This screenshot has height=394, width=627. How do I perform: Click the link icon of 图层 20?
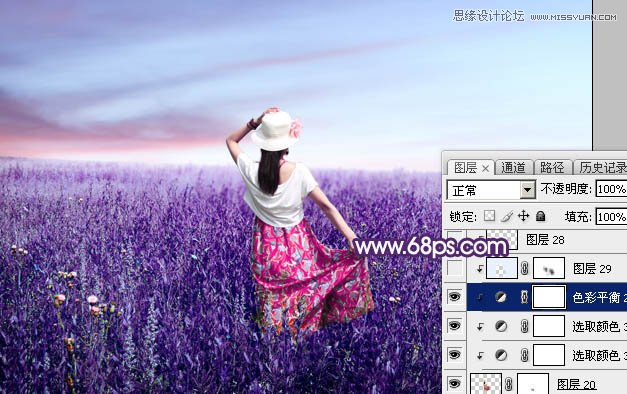click(x=509, y=384)
